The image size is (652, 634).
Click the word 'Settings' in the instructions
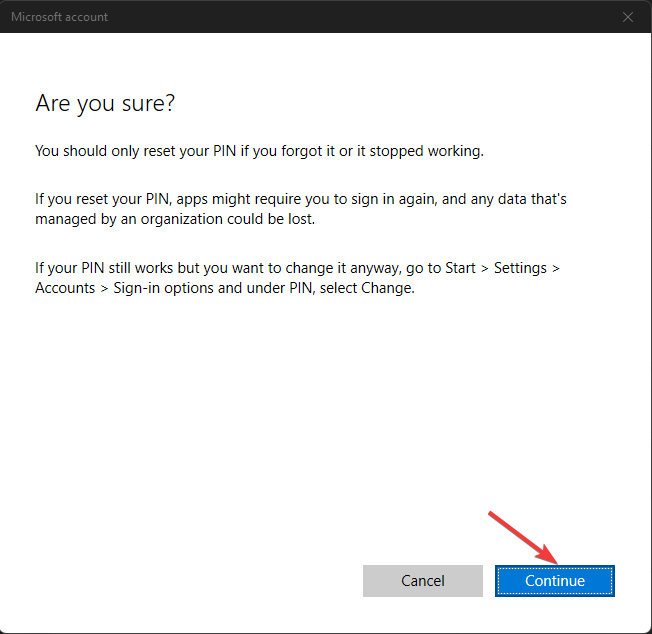(x=520, y=269)
